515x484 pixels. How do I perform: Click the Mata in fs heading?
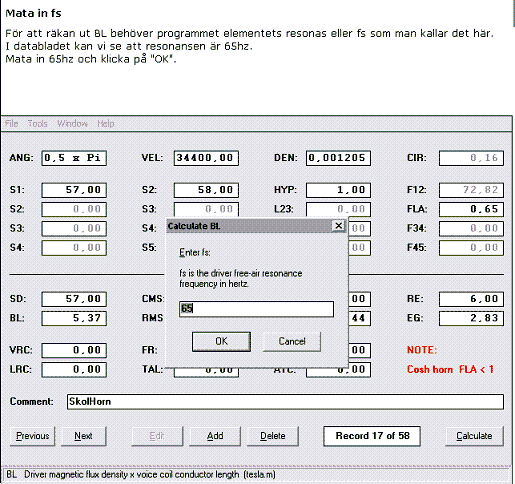(33, 13)
